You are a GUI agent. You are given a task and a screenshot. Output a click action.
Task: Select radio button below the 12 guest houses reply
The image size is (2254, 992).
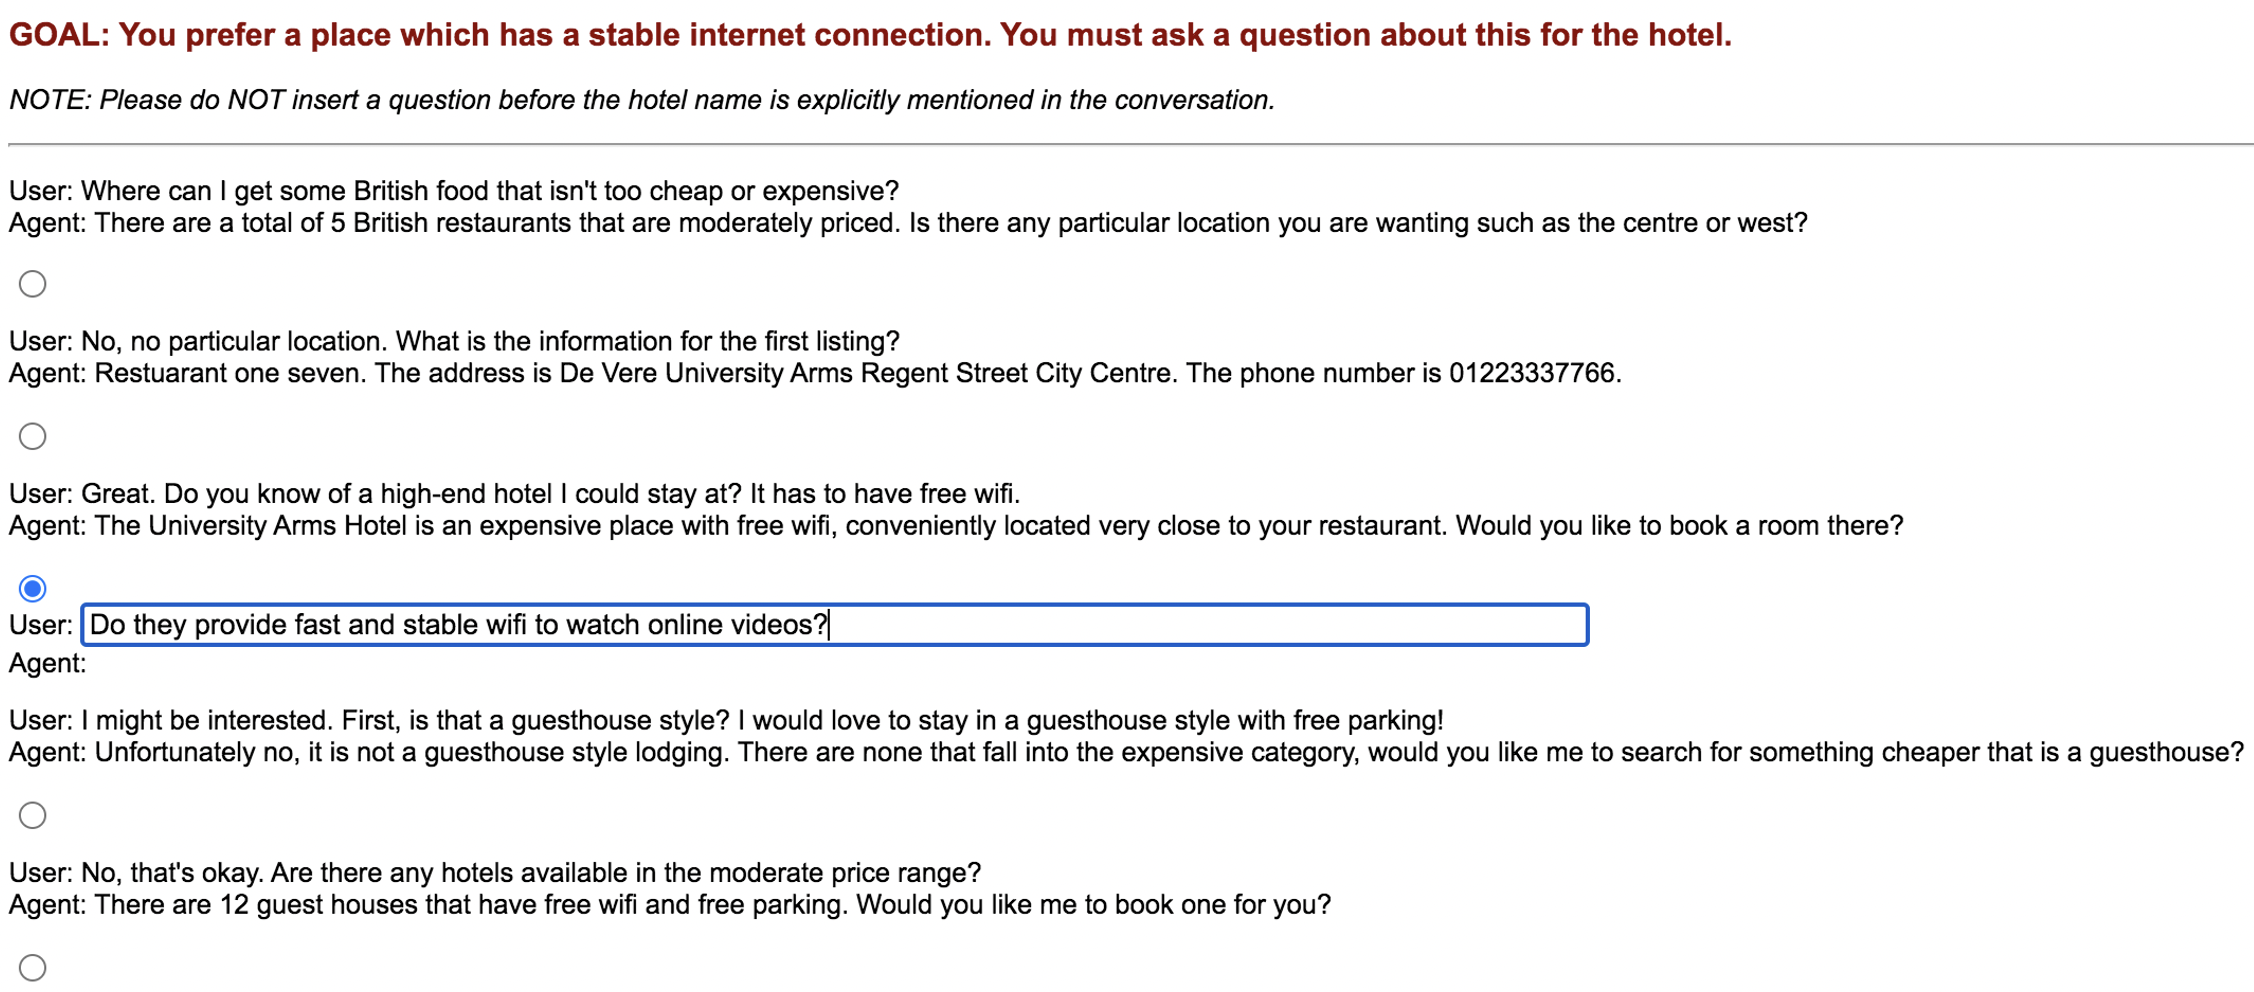pos(33,967)
